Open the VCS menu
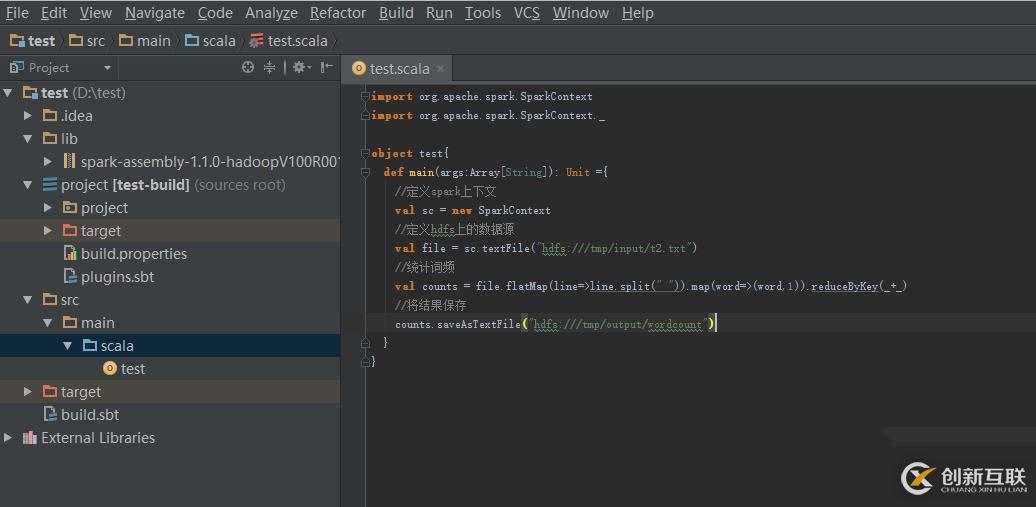 pyautogui.click(x=527, y=13)
